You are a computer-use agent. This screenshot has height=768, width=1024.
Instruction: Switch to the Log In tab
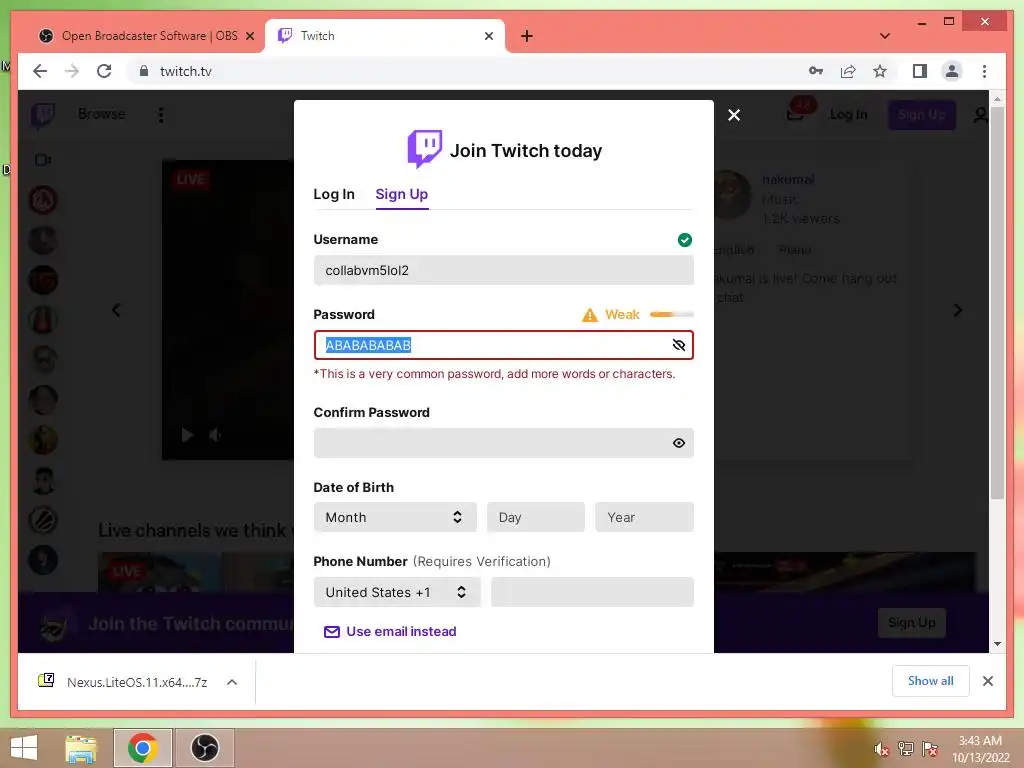(x=334, y=194)
